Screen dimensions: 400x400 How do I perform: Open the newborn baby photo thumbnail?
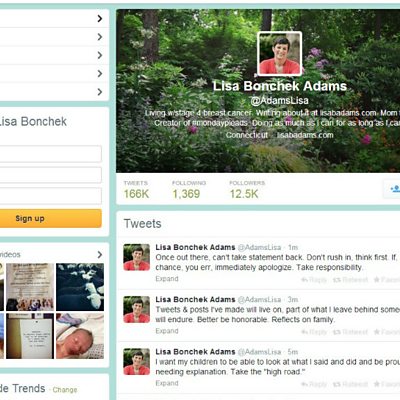80,336
